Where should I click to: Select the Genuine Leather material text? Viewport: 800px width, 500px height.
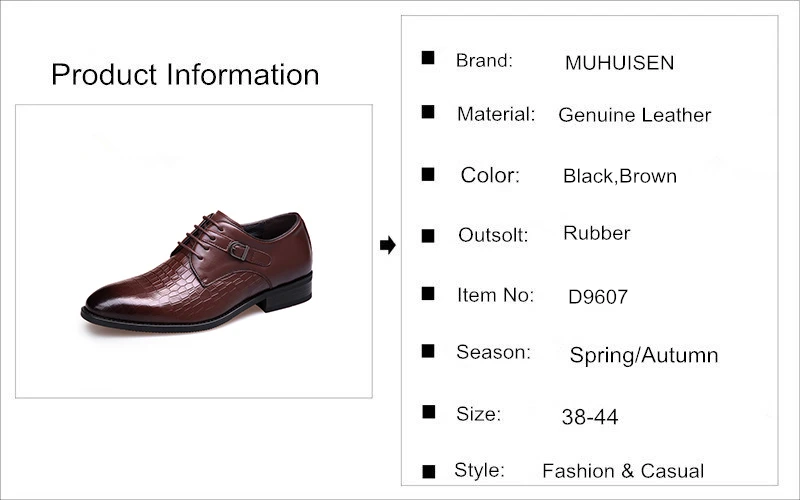coord(634,115)
